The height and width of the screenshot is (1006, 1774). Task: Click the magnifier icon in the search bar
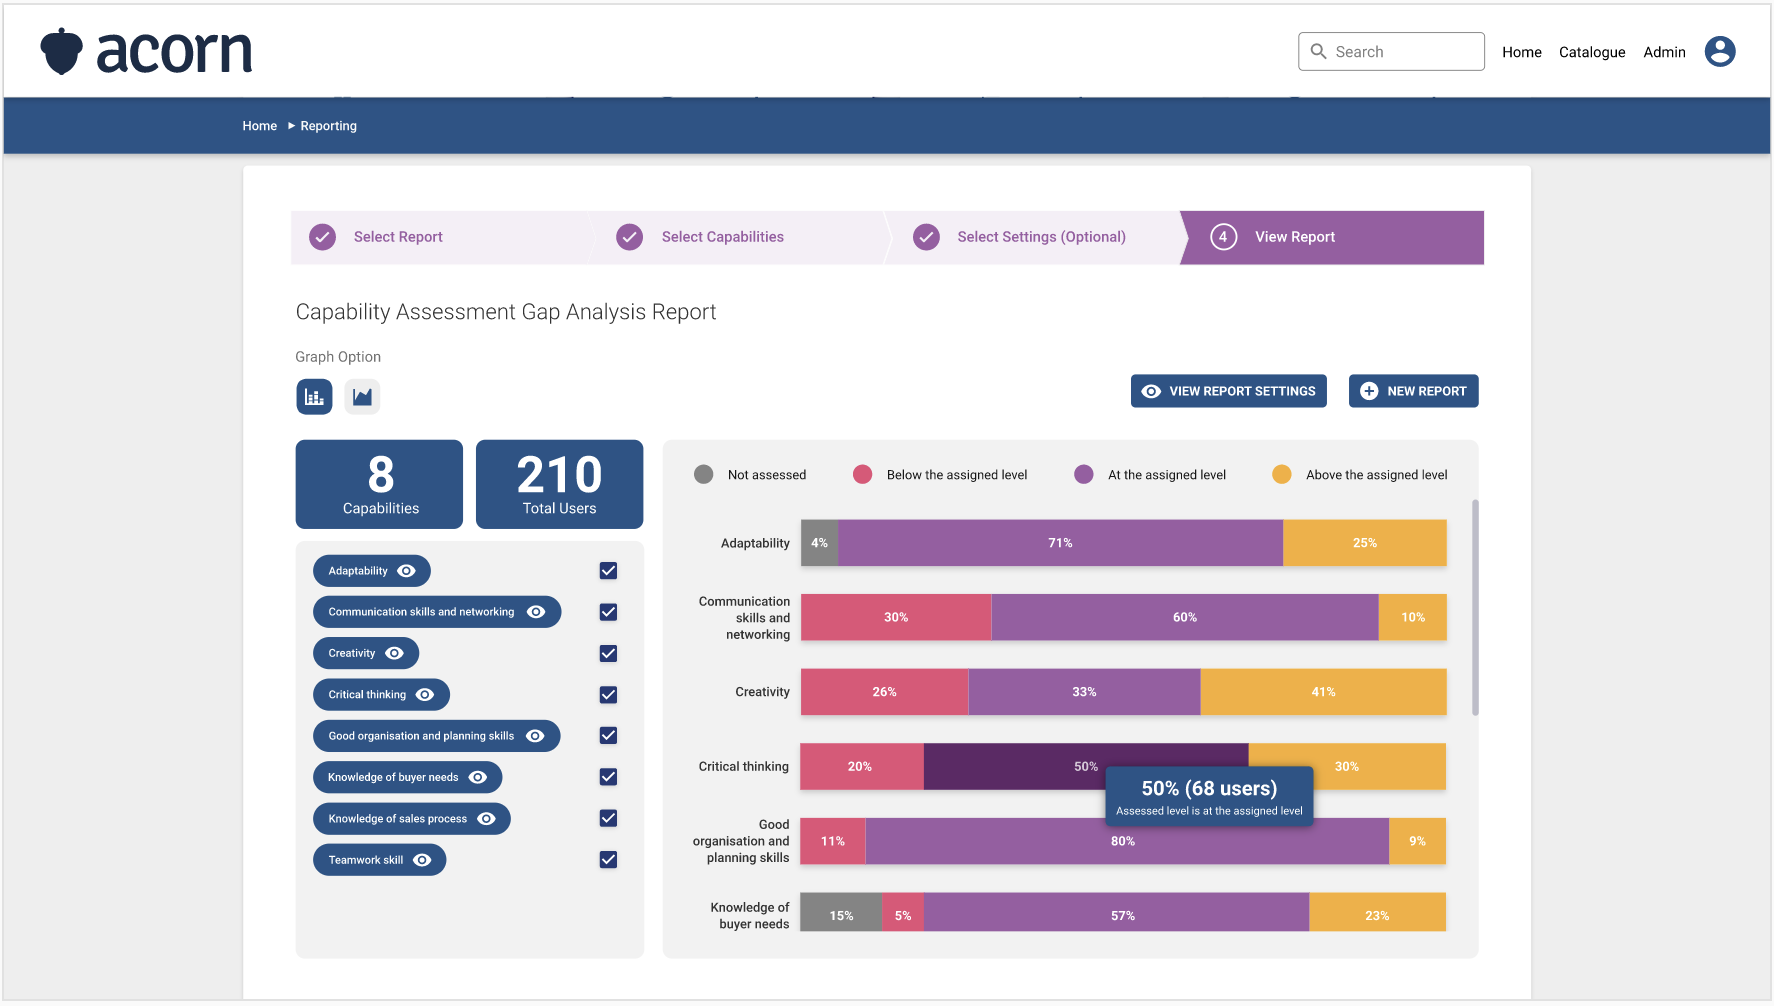[1318, 51]
